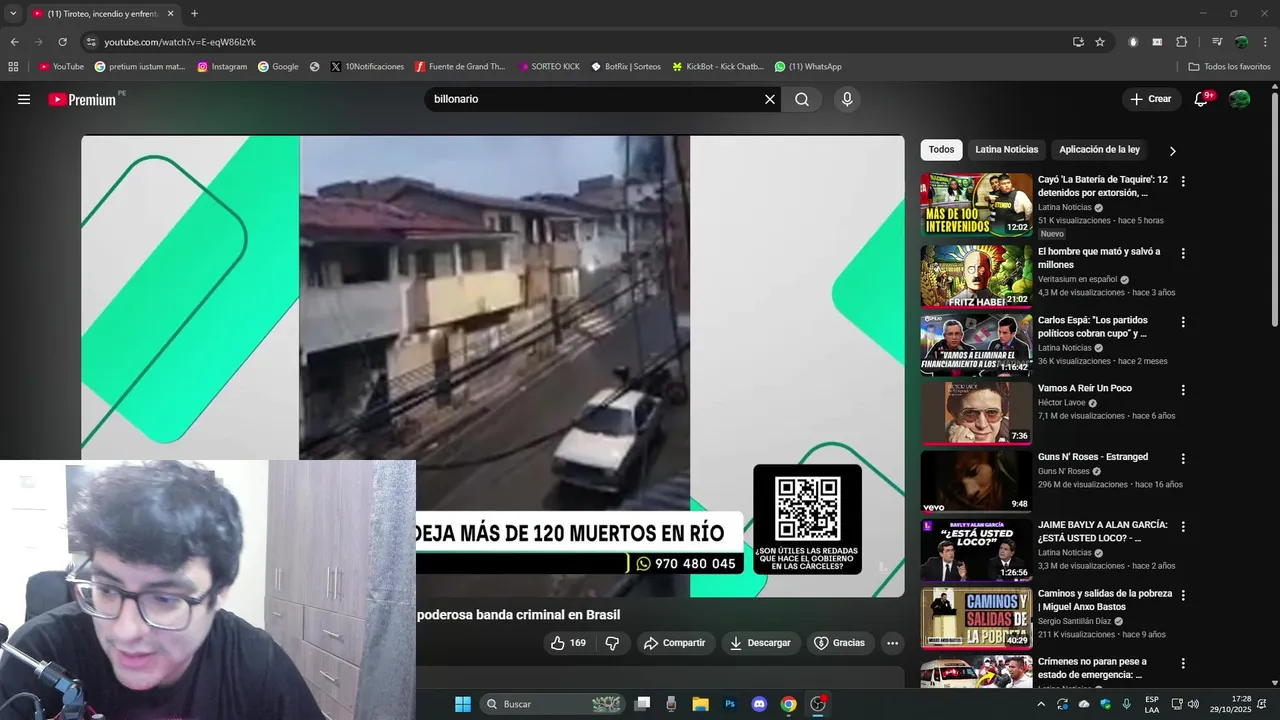Open options for Guns N' Roses Estranged
Viewport: 1280px width, 720px height.
point(1183,459)
